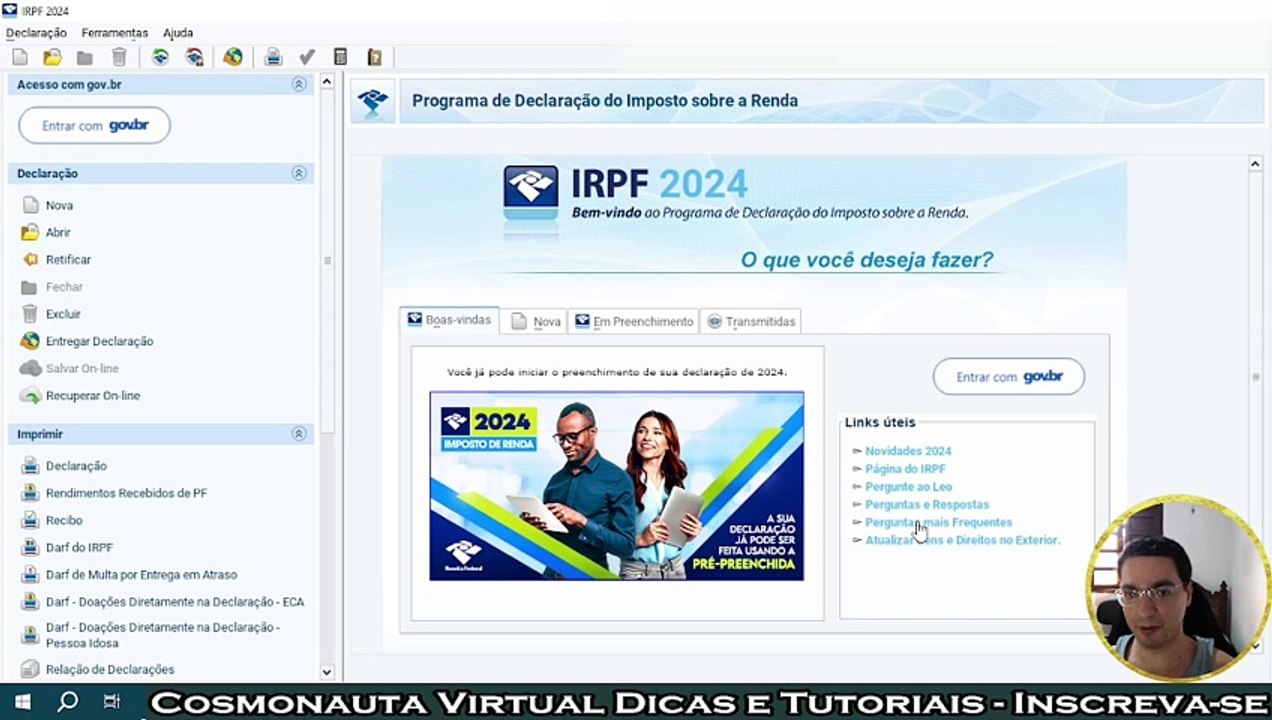Click the New declaration toolbar icon
This screenshot has height=720, width=1272.
coord(20,58)
